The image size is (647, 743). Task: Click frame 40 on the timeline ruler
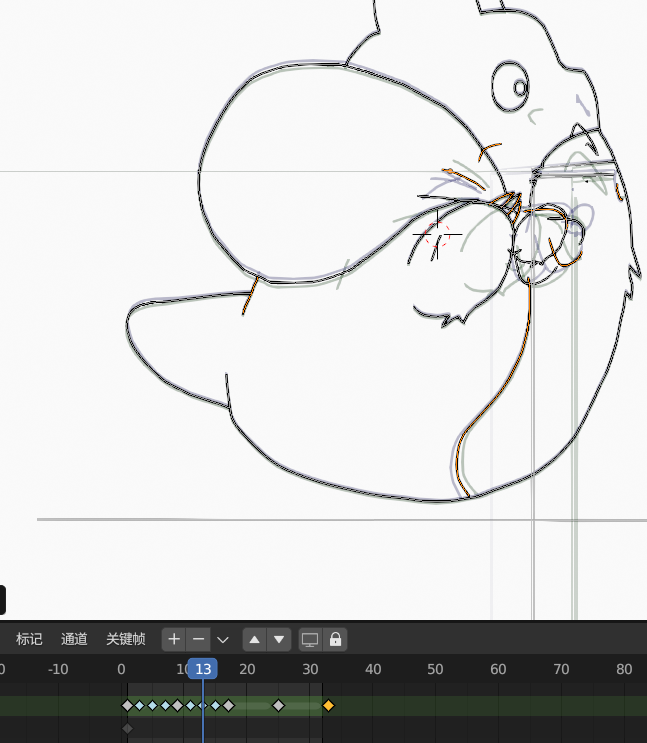[373, 669]
